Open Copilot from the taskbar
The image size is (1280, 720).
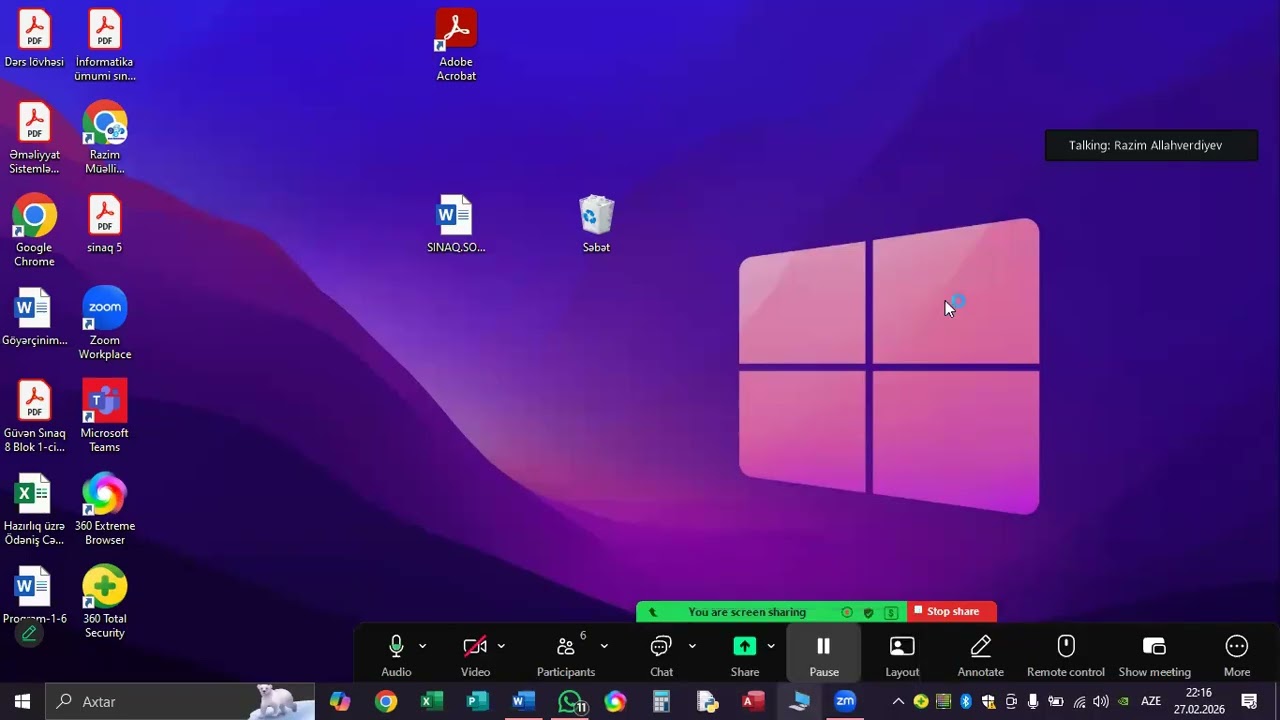point(340,702)
